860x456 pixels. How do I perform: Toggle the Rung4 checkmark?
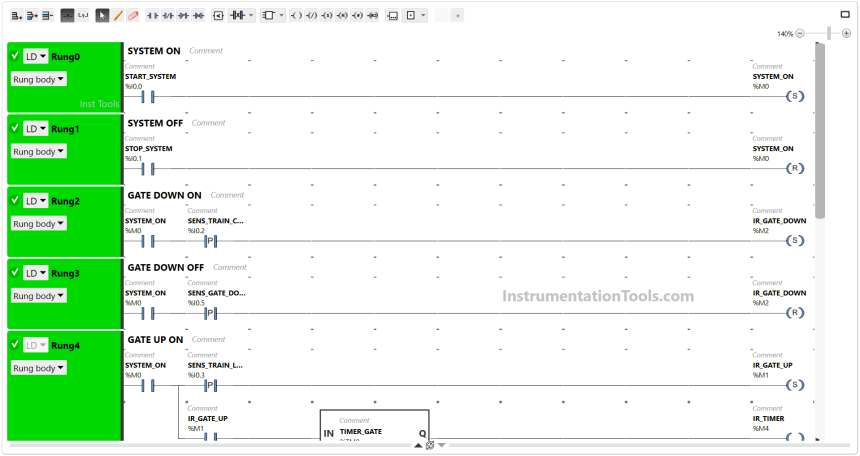15,345
